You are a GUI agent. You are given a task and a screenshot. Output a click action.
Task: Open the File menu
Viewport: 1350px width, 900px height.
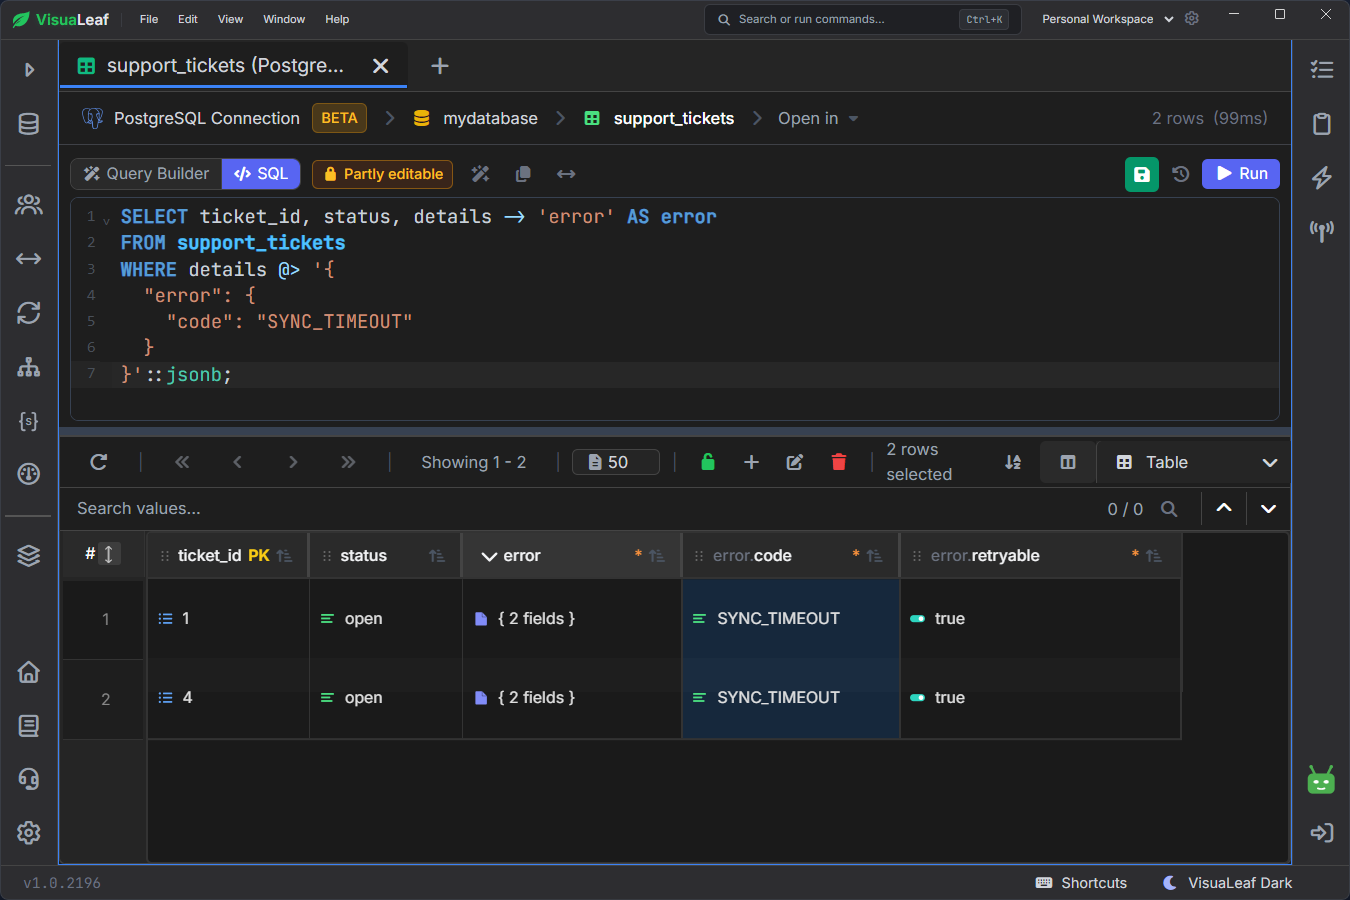tap(149, 19)
